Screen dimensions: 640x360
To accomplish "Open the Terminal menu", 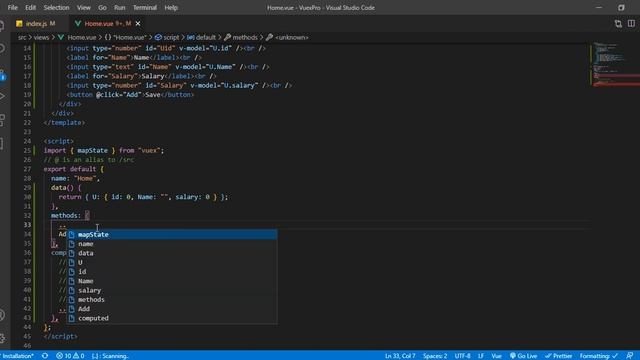I will 144,7.
